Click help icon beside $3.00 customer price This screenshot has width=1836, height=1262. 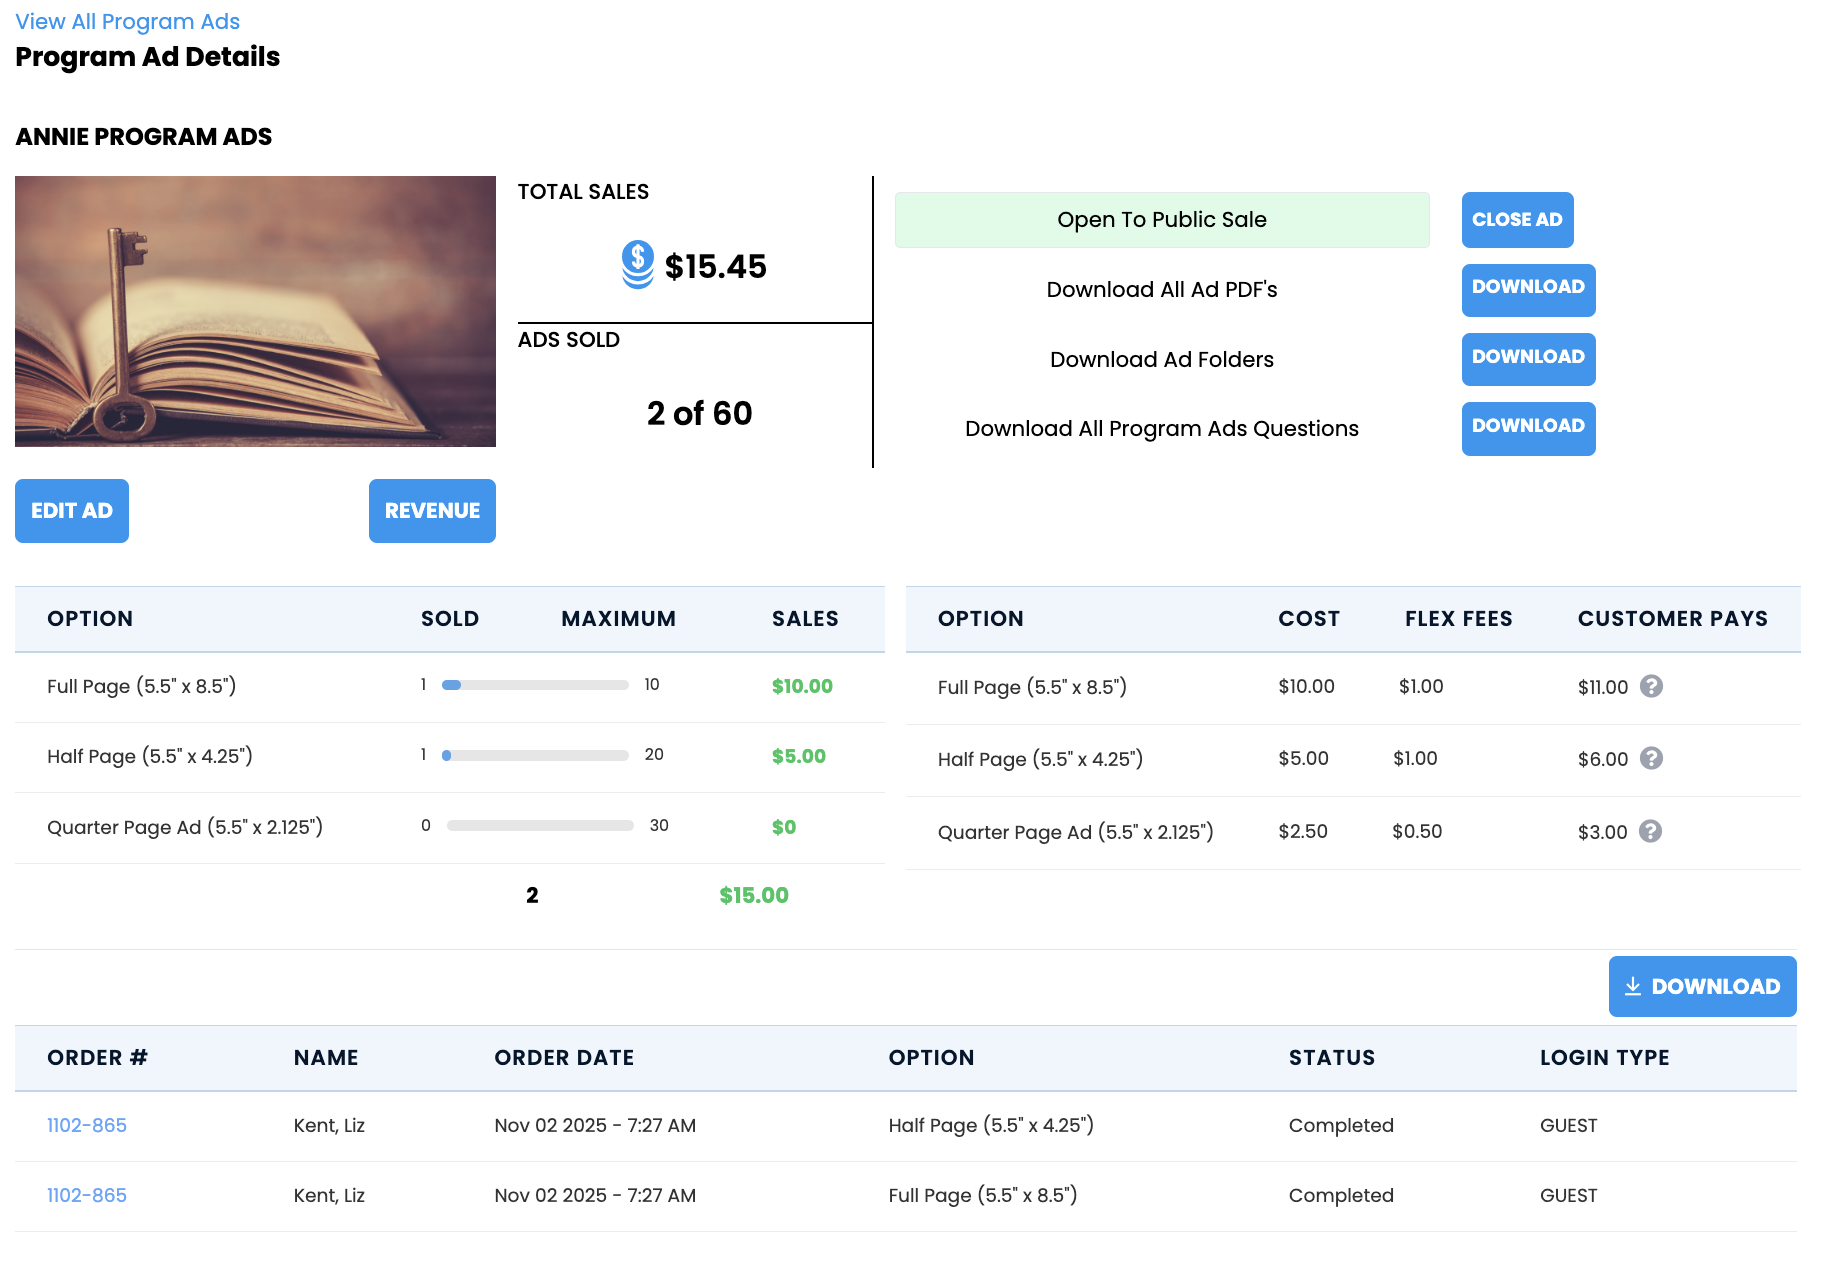(x=1650, y=831)
